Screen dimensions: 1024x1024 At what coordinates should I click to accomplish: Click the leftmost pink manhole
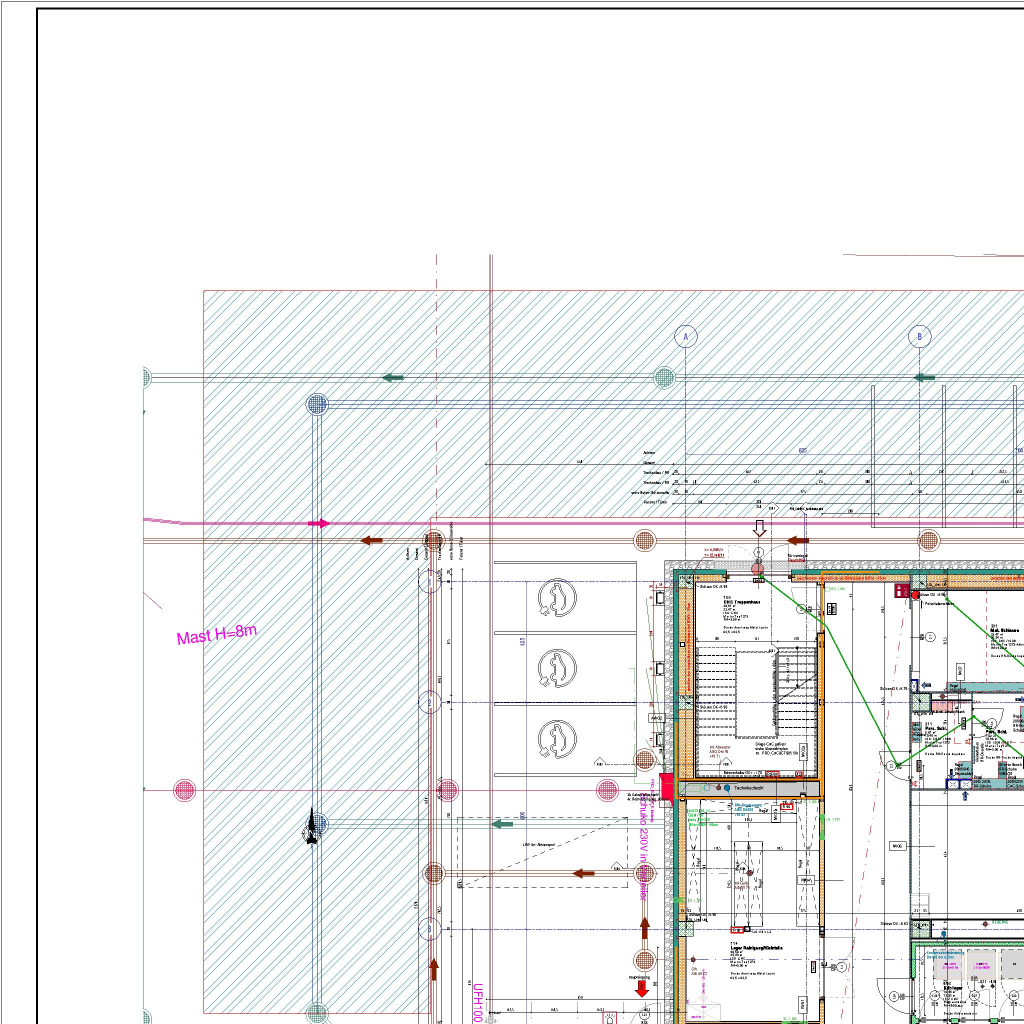[184, 790]
